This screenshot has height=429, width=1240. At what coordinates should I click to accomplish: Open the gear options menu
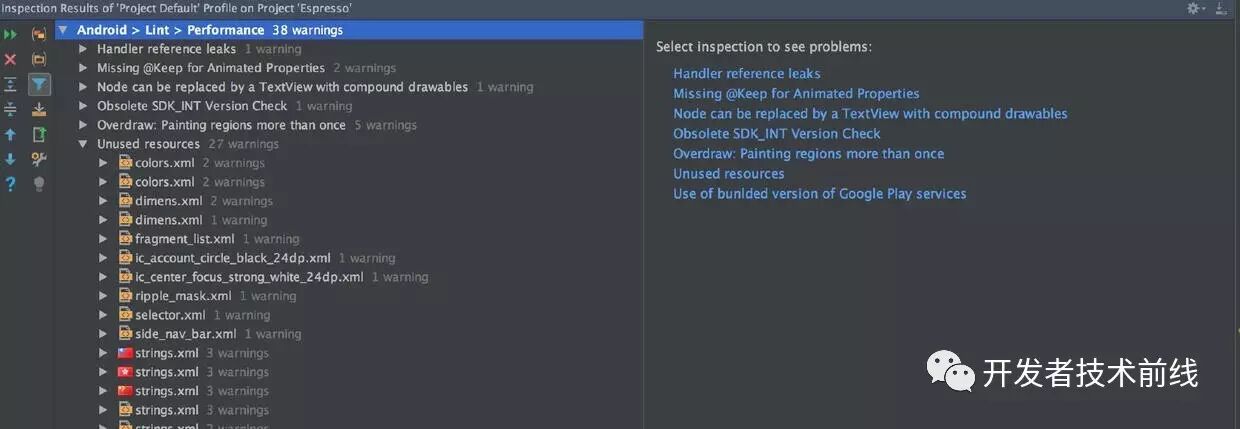pos(1194,8)
